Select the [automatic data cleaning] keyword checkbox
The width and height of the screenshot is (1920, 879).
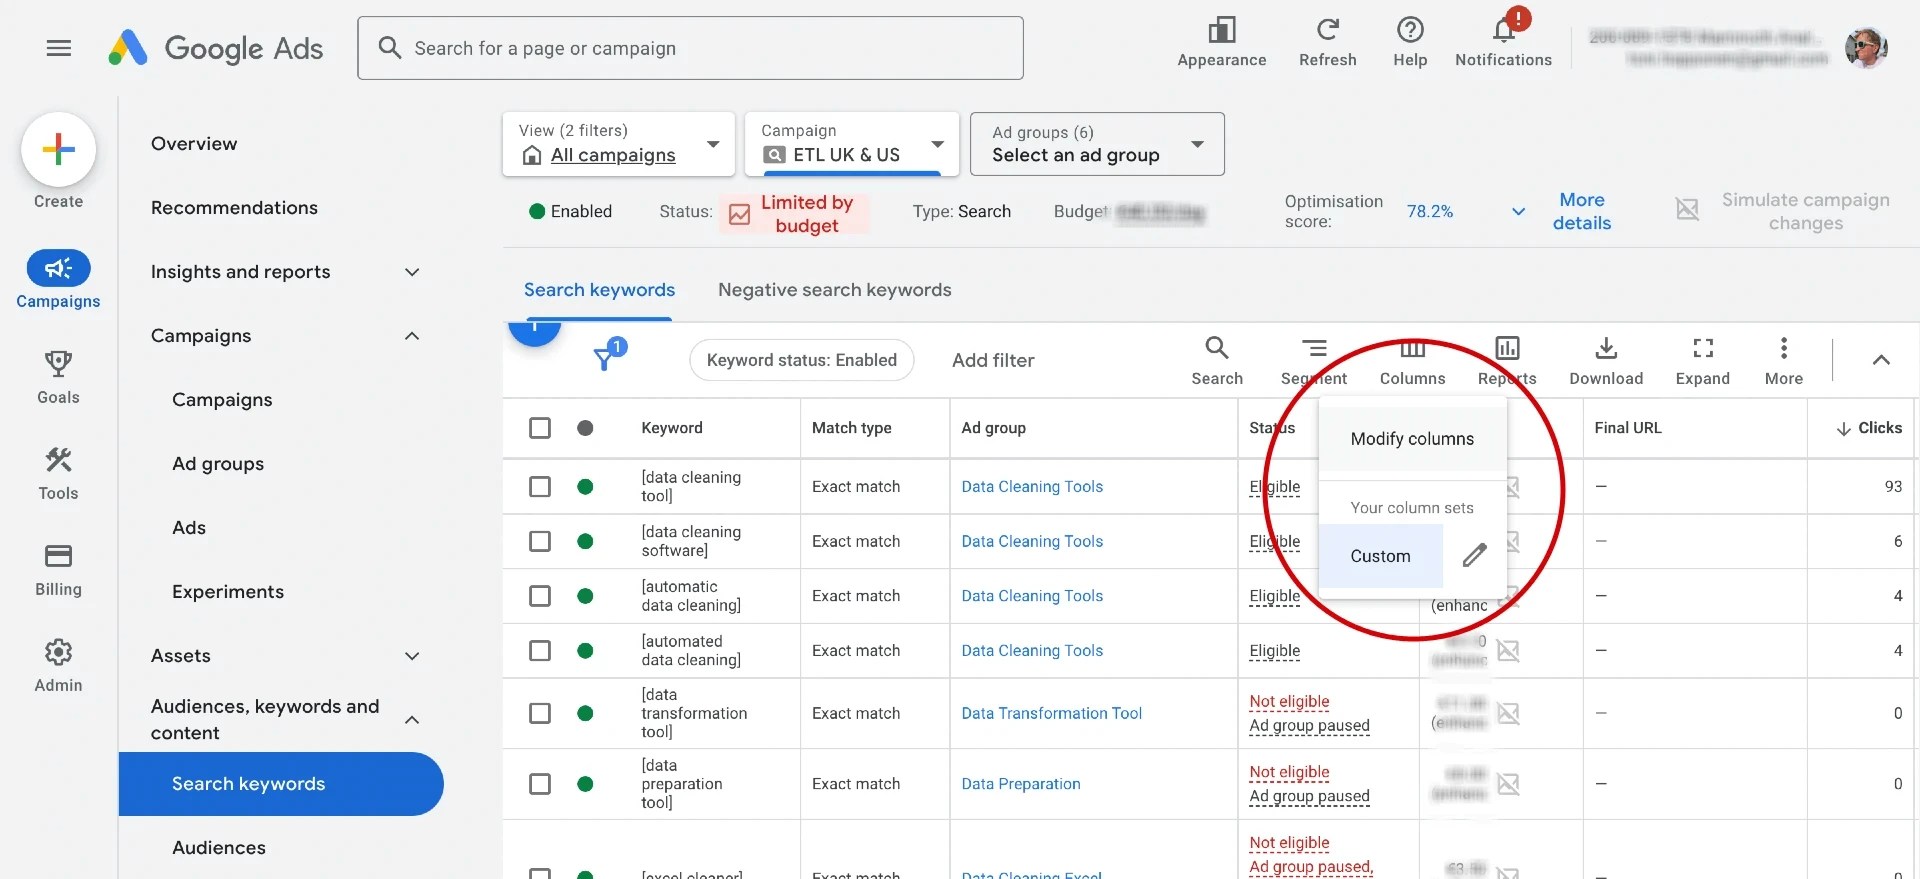(540, 596)
